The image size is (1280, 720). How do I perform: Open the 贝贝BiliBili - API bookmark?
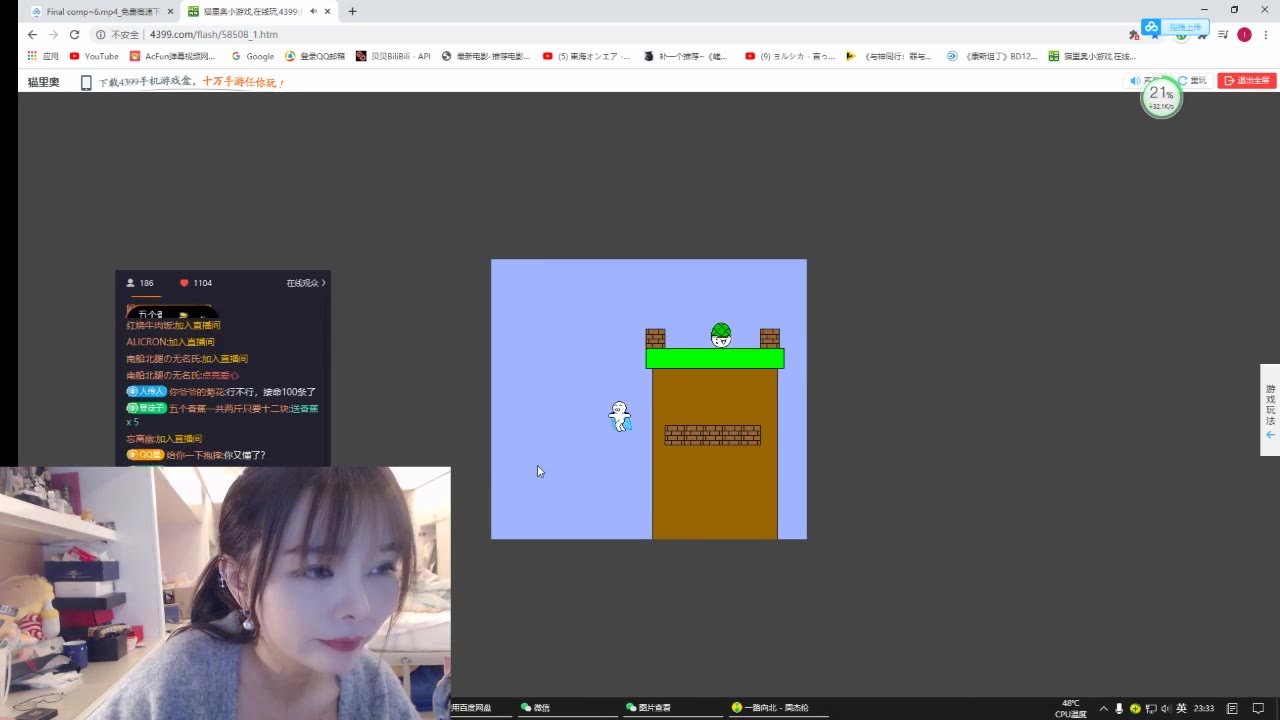click(x=393, y=56)
